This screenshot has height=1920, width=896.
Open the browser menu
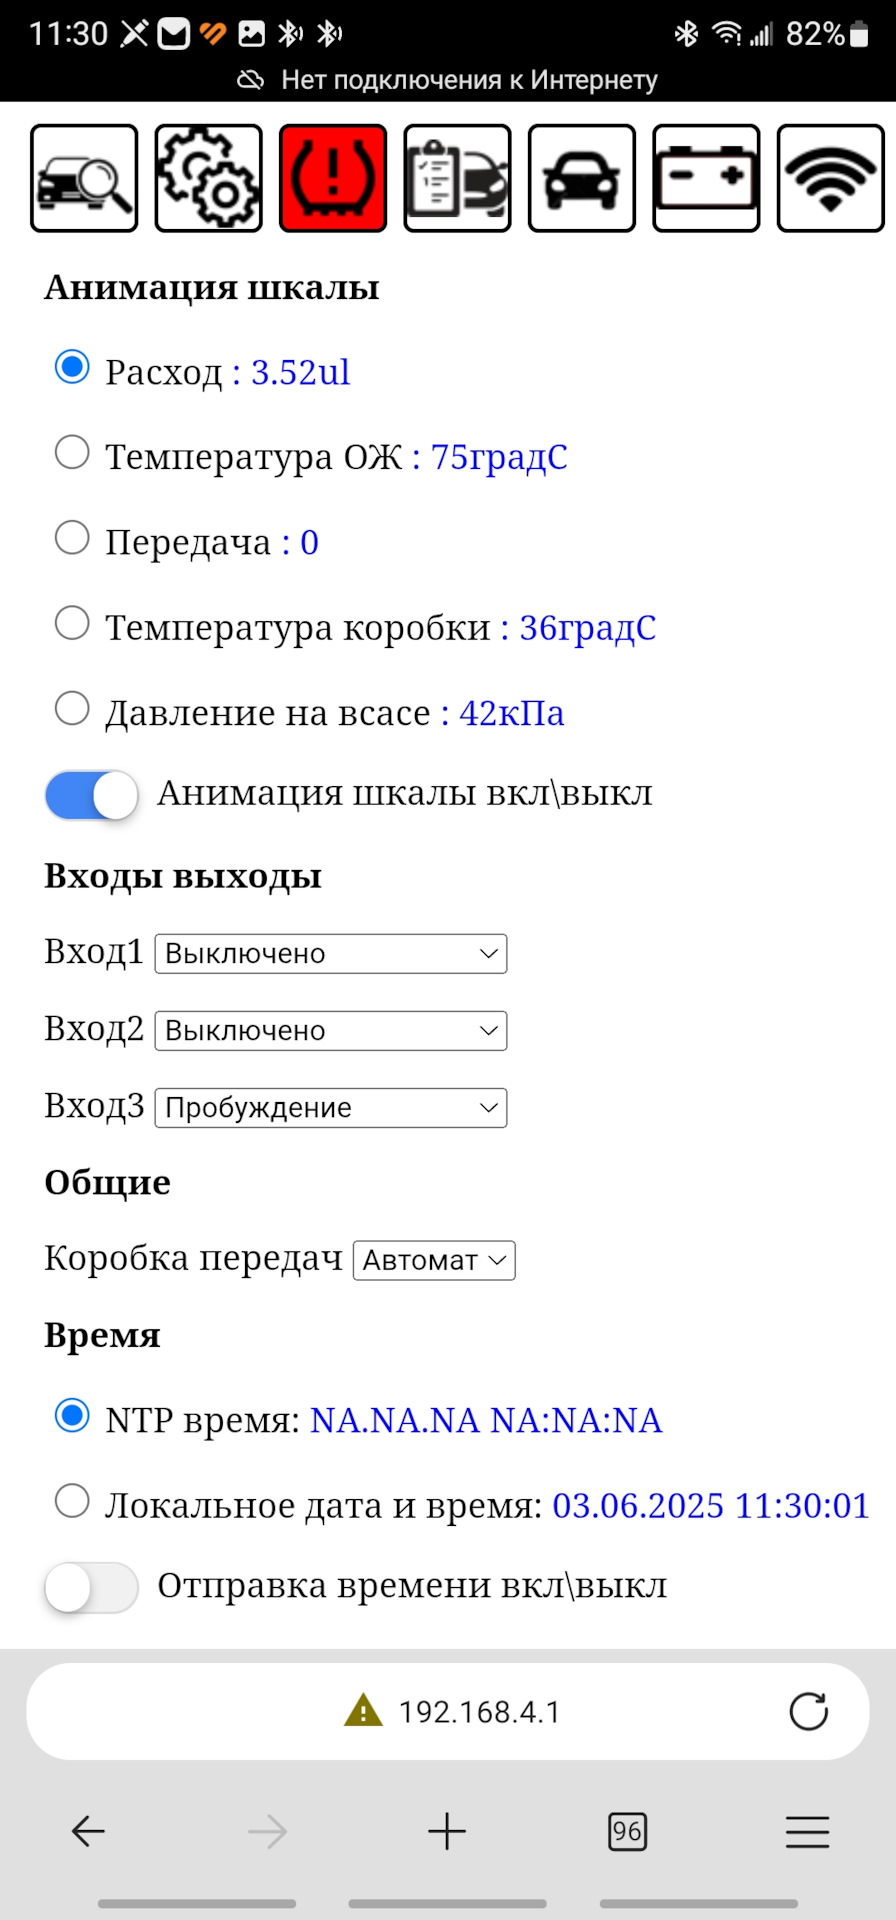(x=808, y=1832)
